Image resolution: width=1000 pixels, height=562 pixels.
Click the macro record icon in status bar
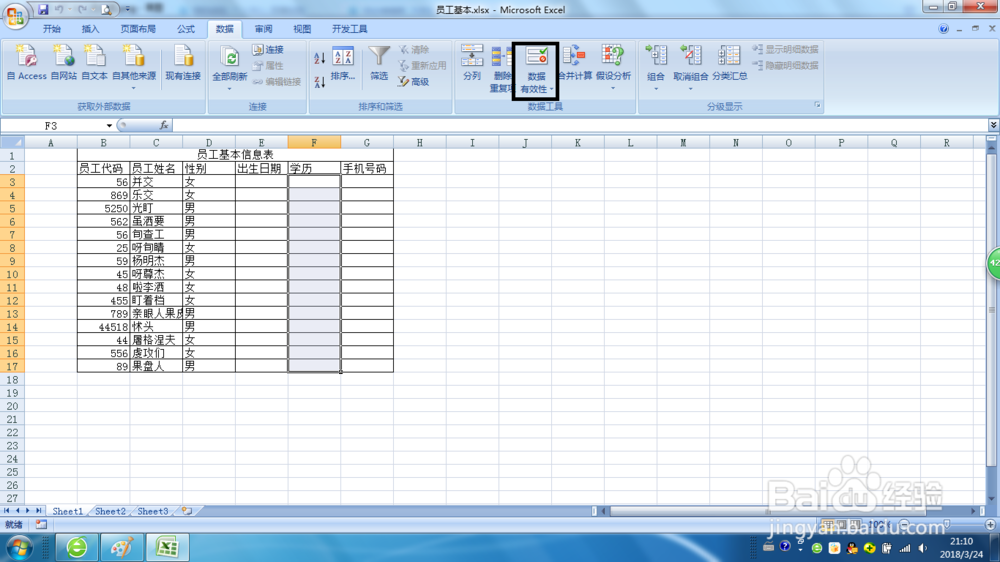pyautogui.click(x=41, y=524)
